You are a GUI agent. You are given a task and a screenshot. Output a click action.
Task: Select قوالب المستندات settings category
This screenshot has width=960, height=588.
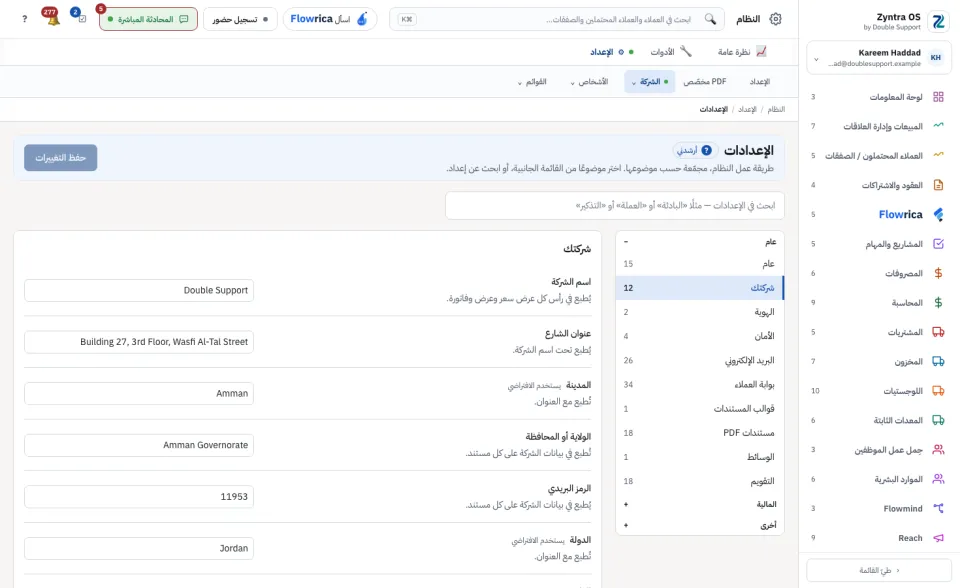(700, 409)
